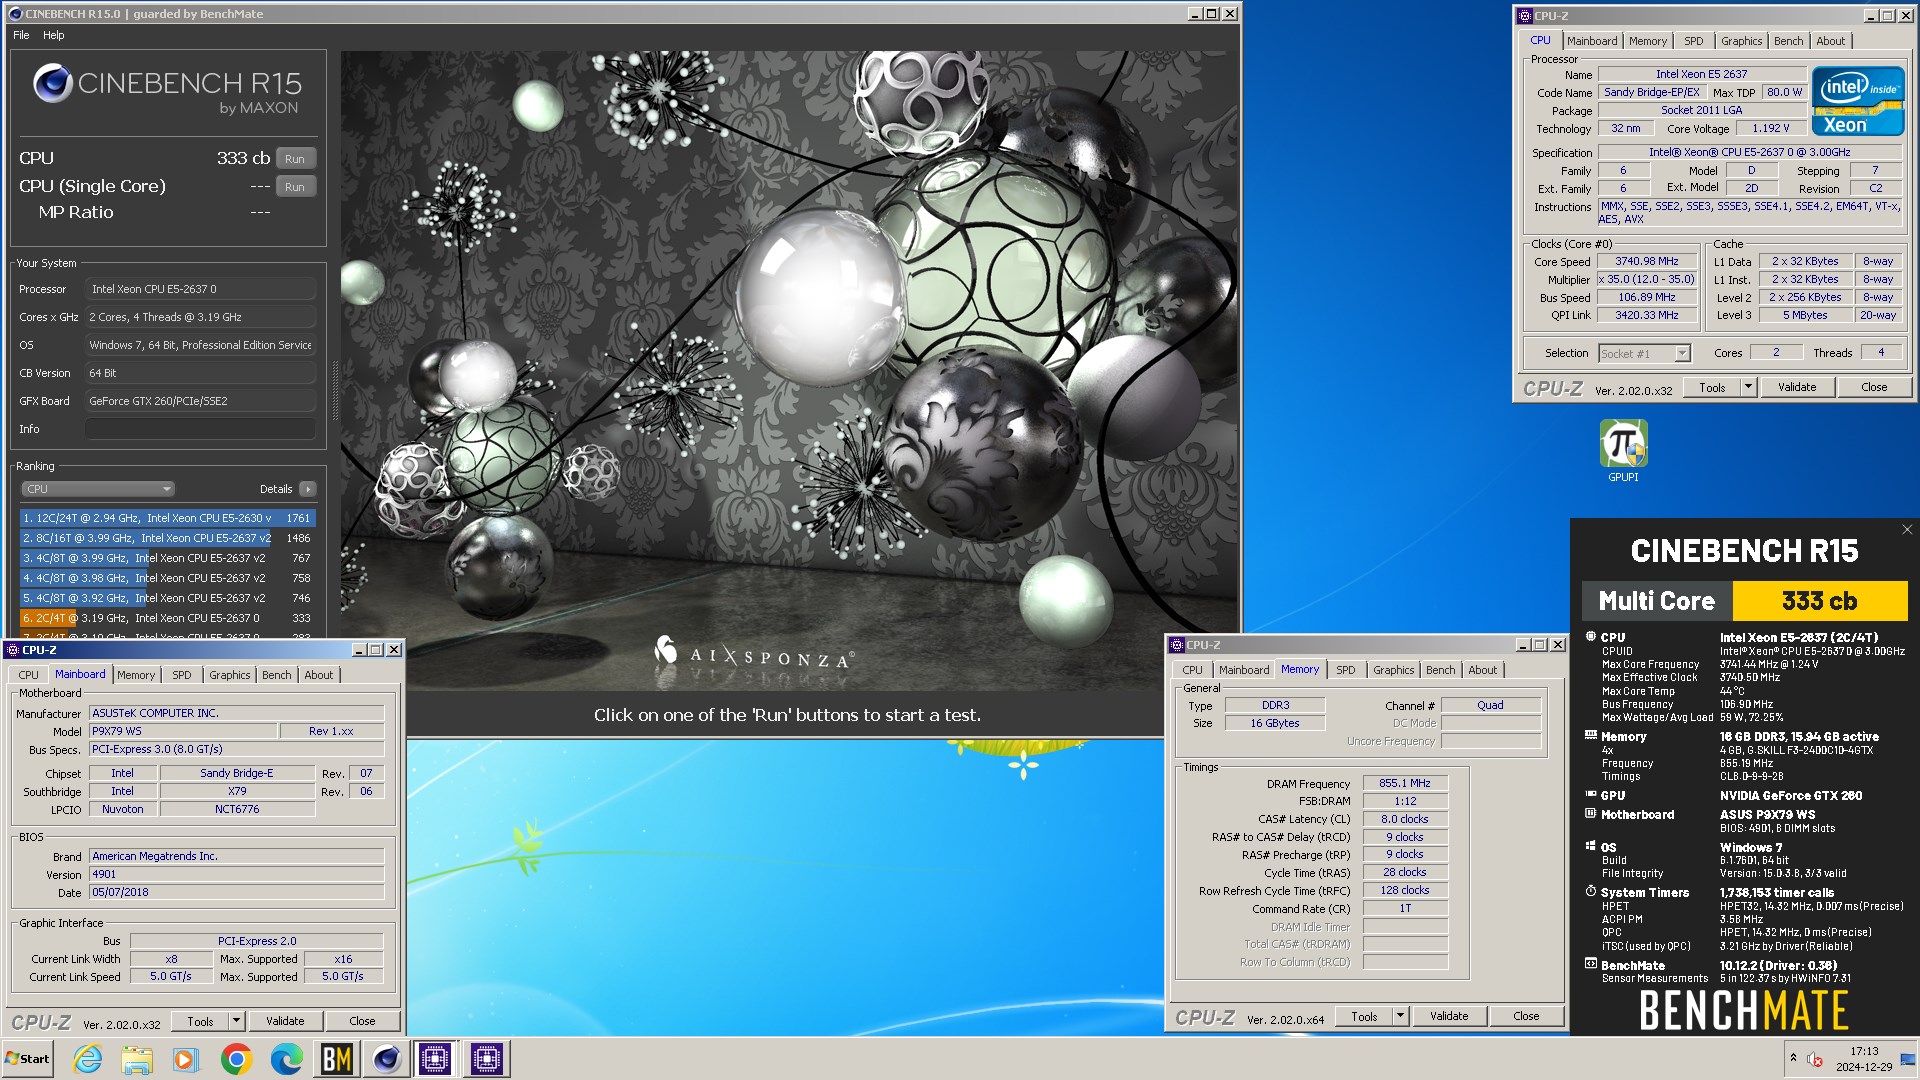
Task: Click the Cinebench R15 logo
Action: (167, 90)
